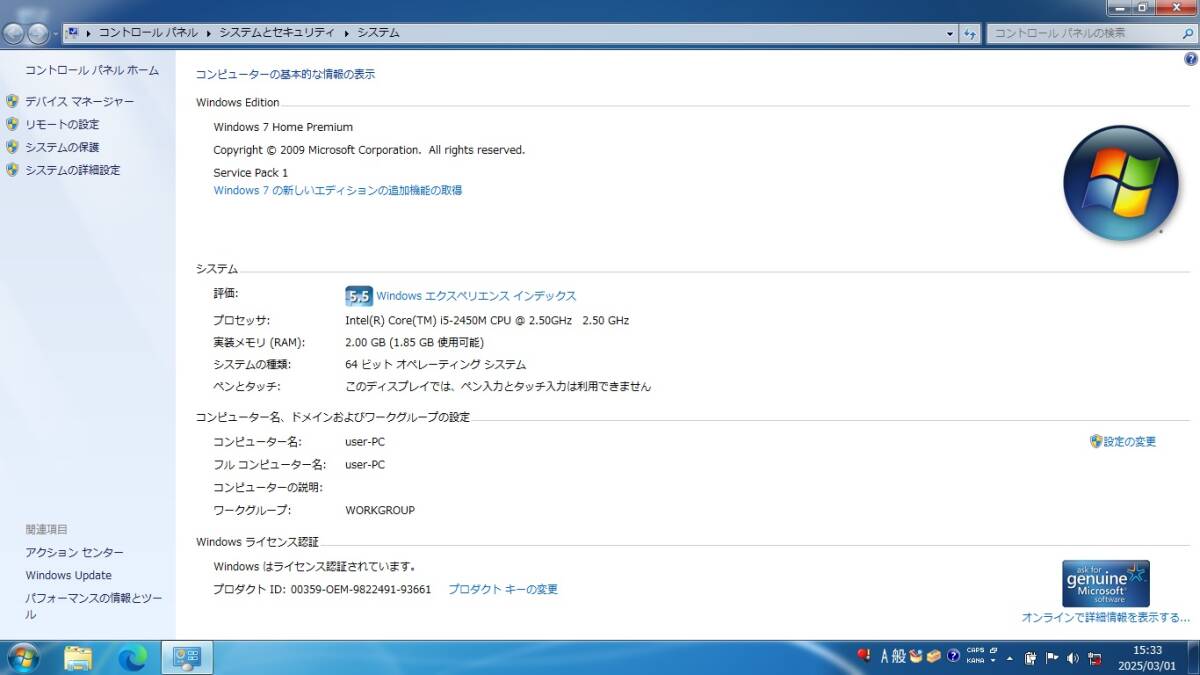Open Windows Update link

coord(69,575)
